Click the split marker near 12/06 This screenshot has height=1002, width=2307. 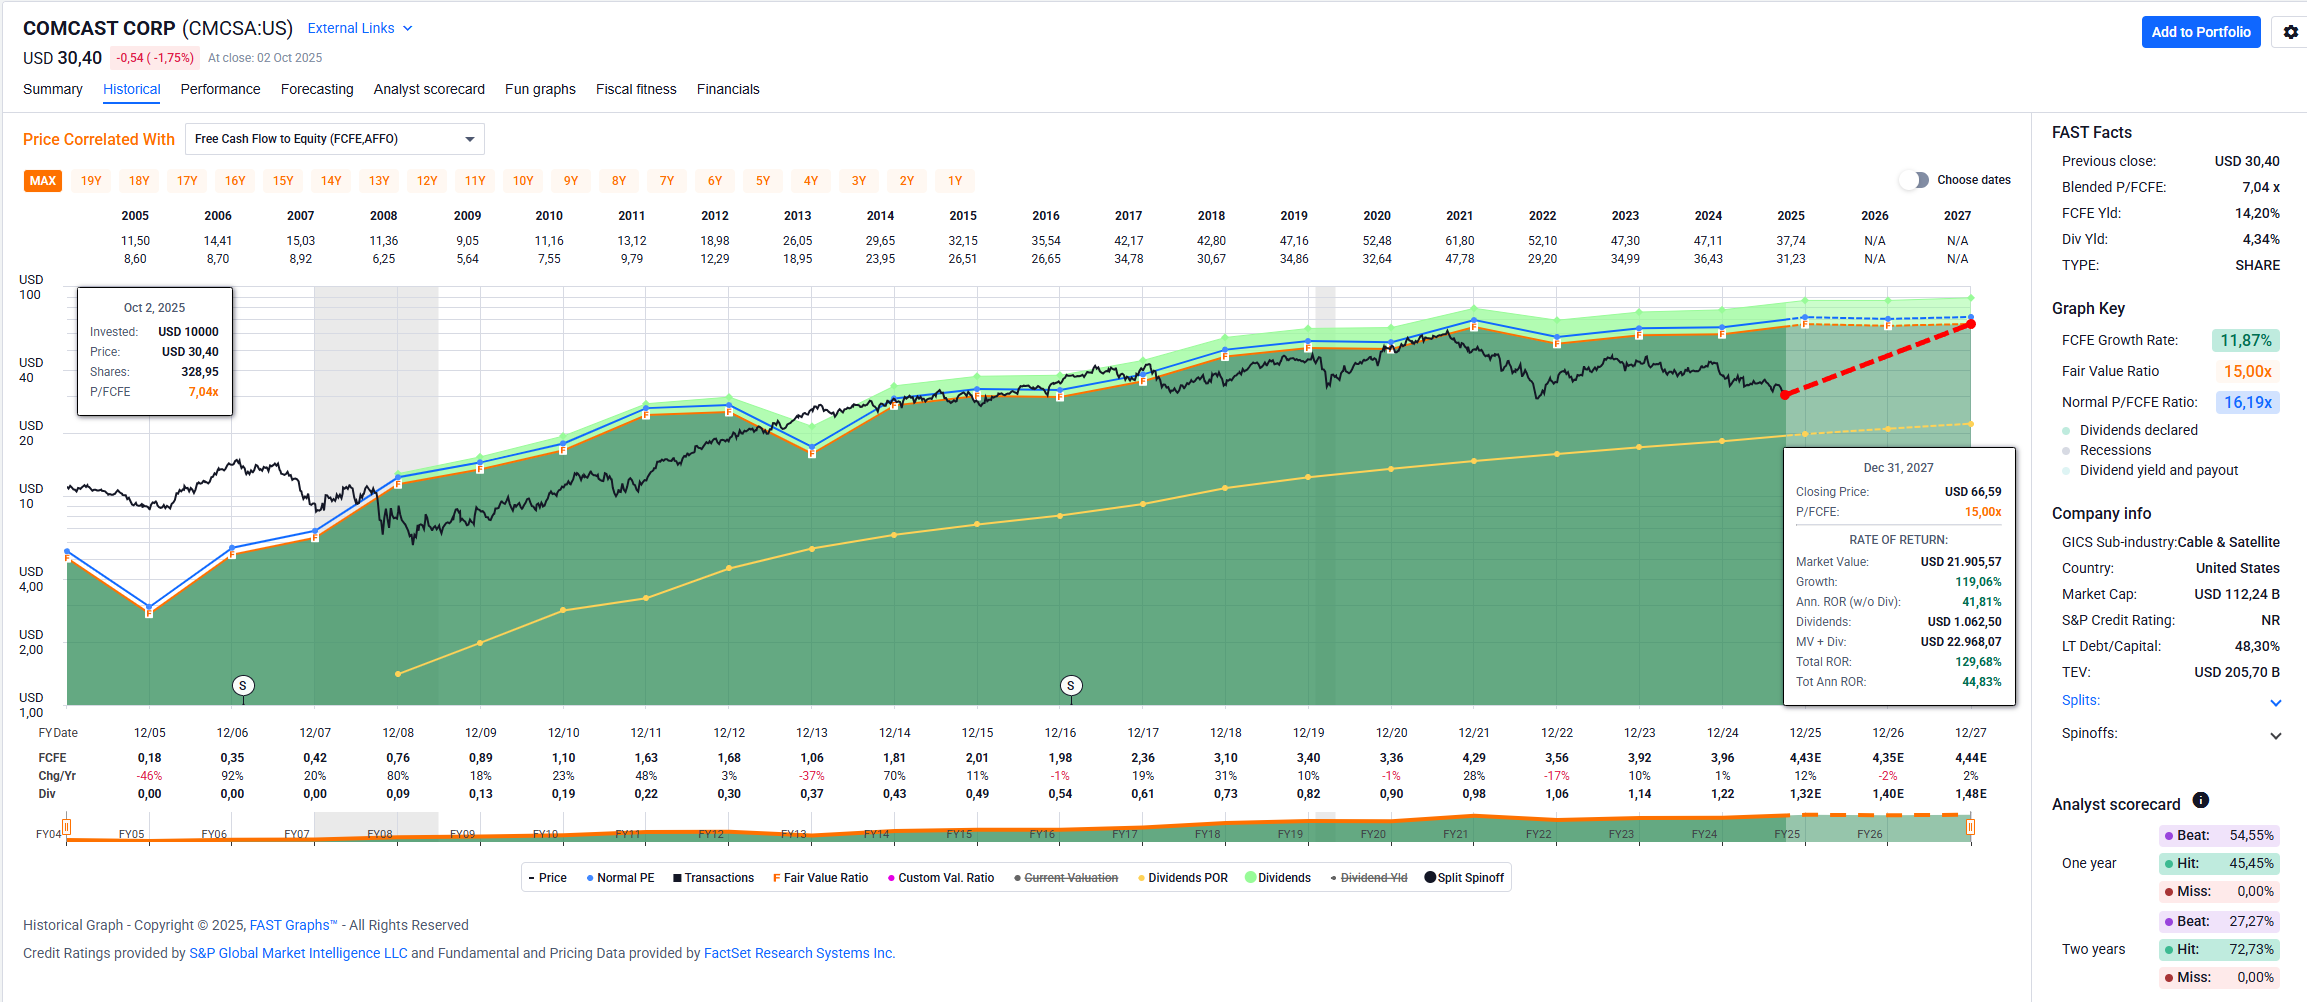tap(243, 685)
